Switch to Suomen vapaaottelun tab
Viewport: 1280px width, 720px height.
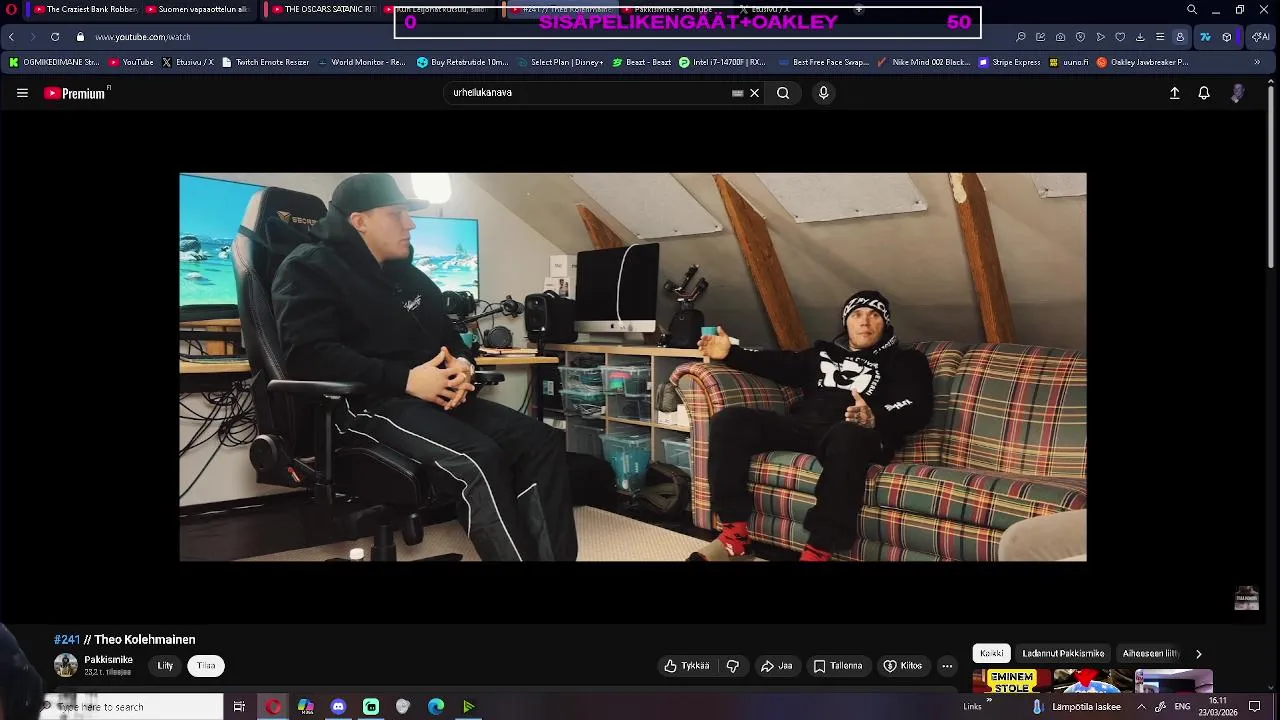coord(198,10)
